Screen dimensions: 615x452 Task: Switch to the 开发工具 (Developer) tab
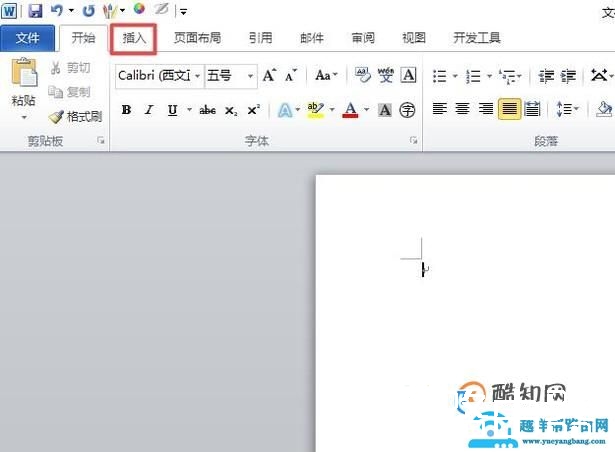point(477,38)
